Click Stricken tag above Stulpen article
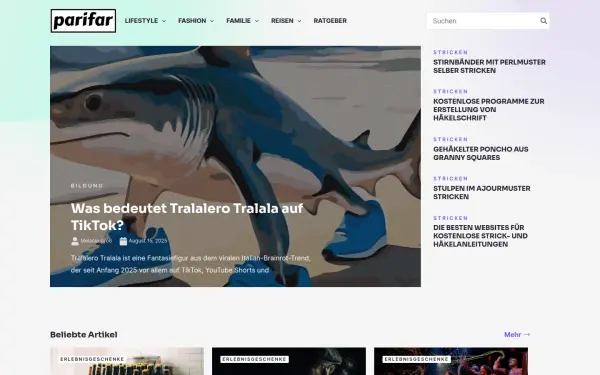This screenshot has height=375, width=600. [x=451, y=179]
